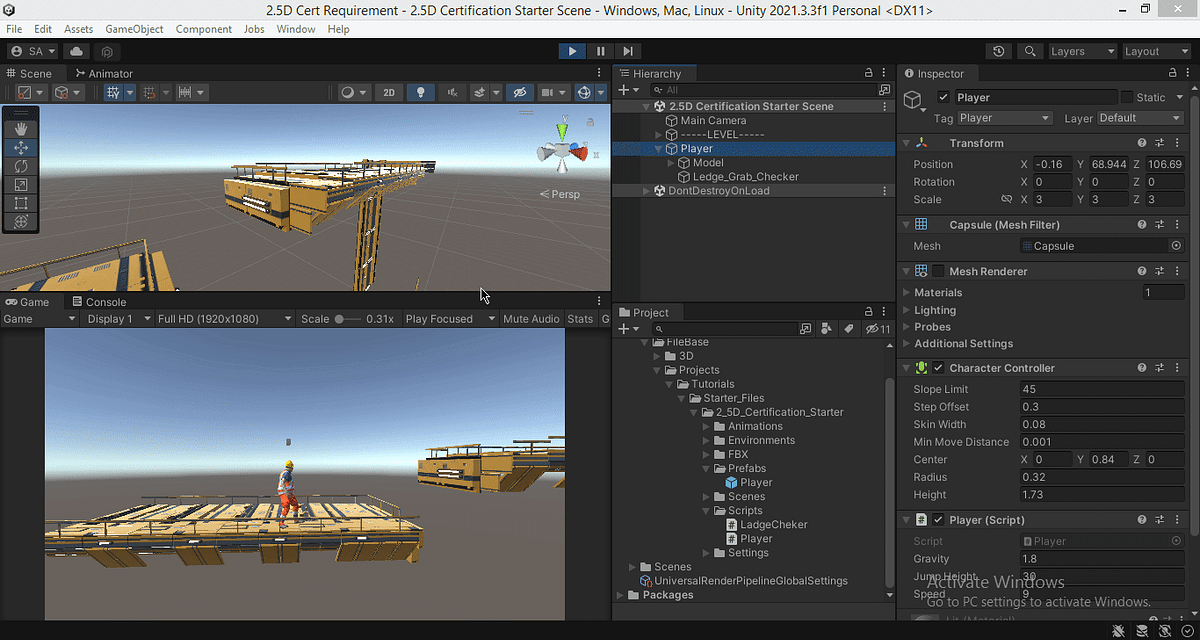The image size is (1200, 640).
Task: Enable the Static checkbox for Player
Action: [x=1127, y=97]
